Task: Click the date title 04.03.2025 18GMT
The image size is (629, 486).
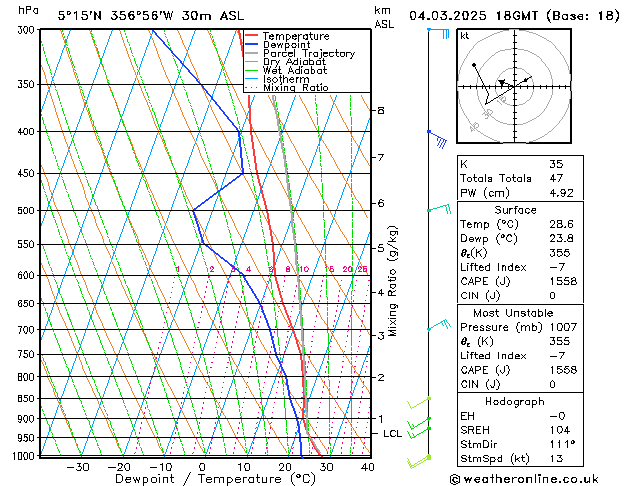Action: point(509,15)
